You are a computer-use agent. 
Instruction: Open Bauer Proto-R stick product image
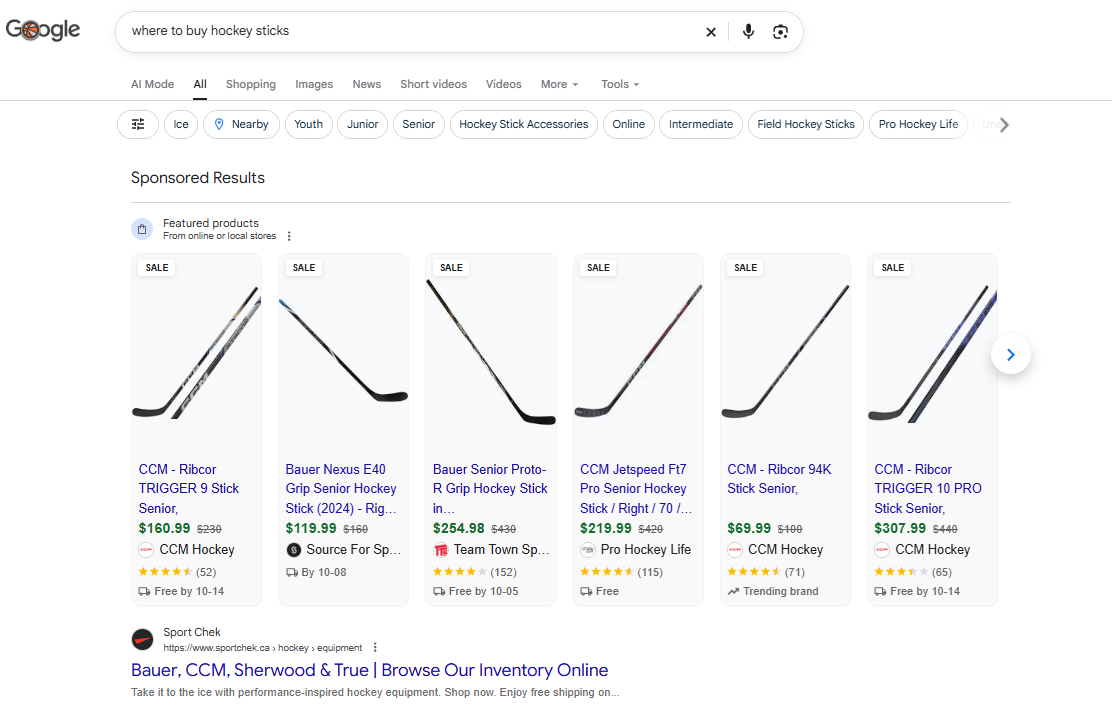[x=491, y=352]
